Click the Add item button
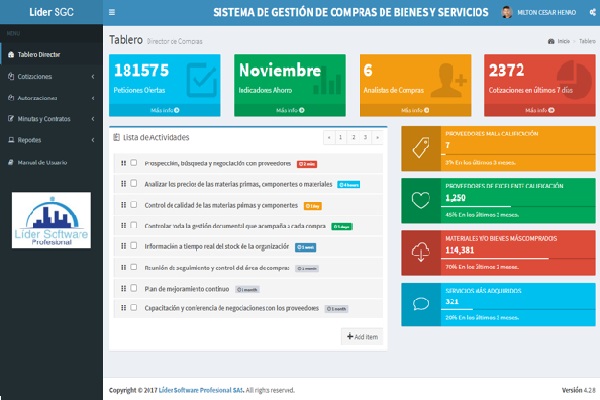The width and height of the screenshot is (600, 400). point(361,337)
